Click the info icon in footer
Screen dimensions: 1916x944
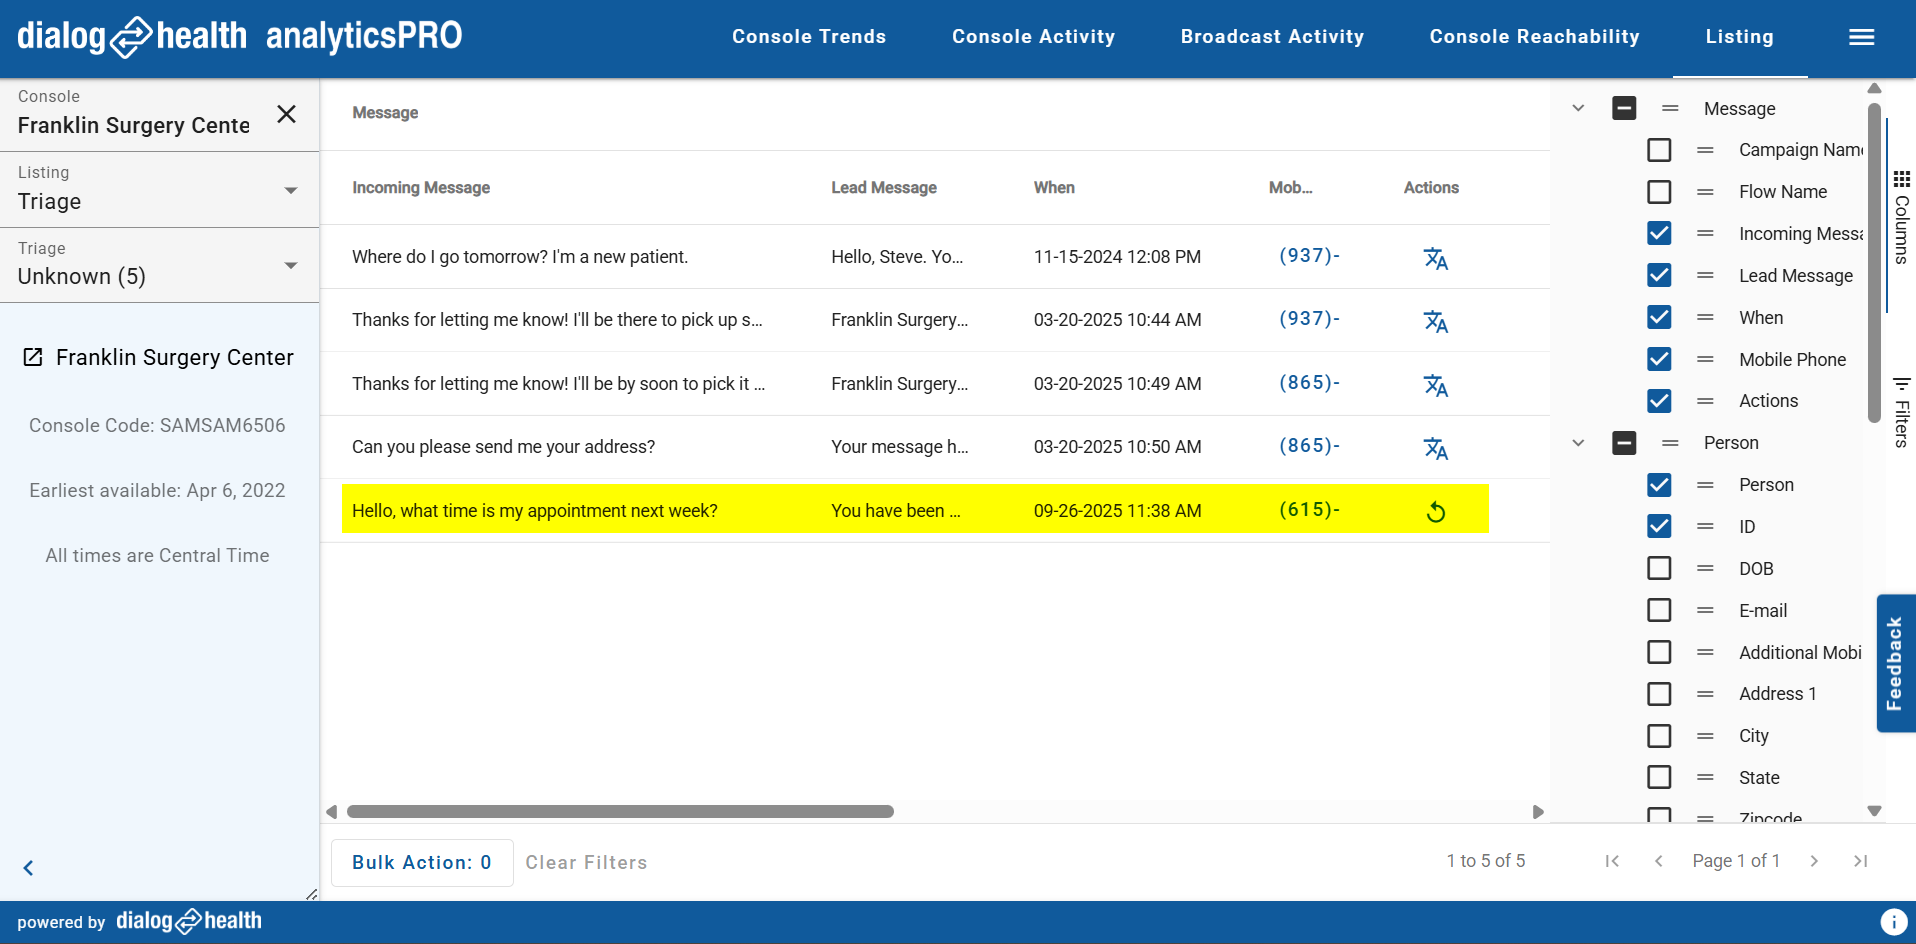1892,922
